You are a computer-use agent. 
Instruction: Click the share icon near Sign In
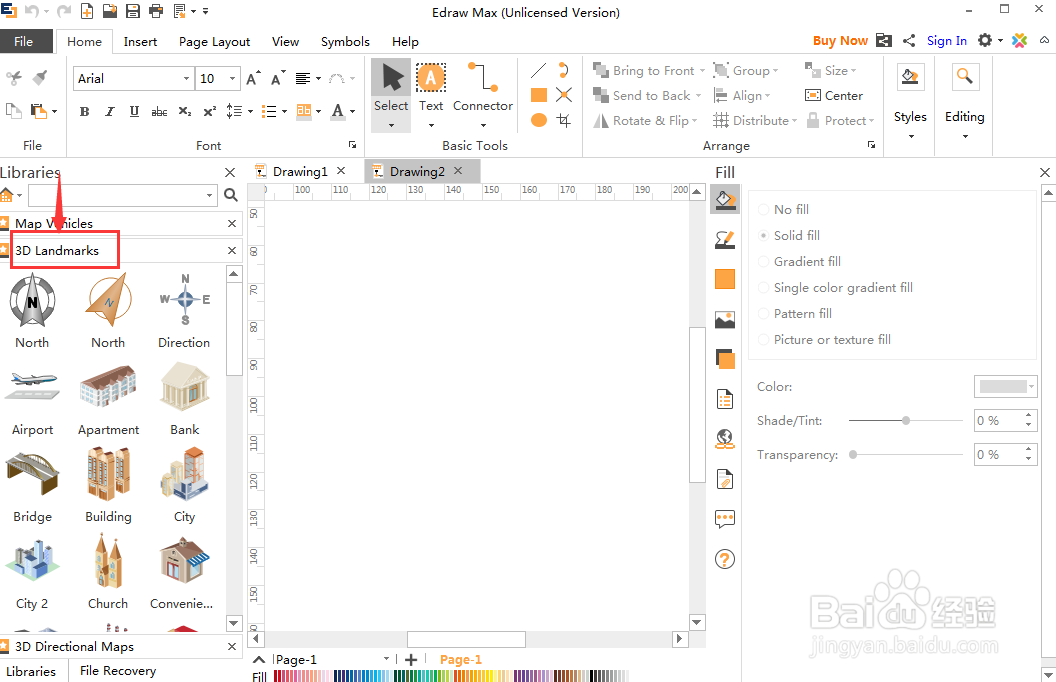click(x=909, y=40)
